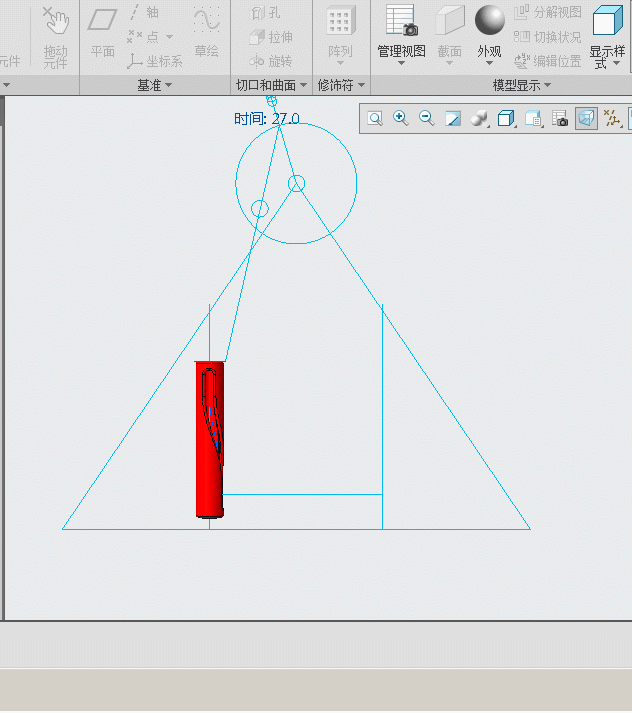Image resolution: width=632 pixels, height=713 pixels.
Task: Open the 外观 (appearance) sphere button
Action: [x=490, y=29]
